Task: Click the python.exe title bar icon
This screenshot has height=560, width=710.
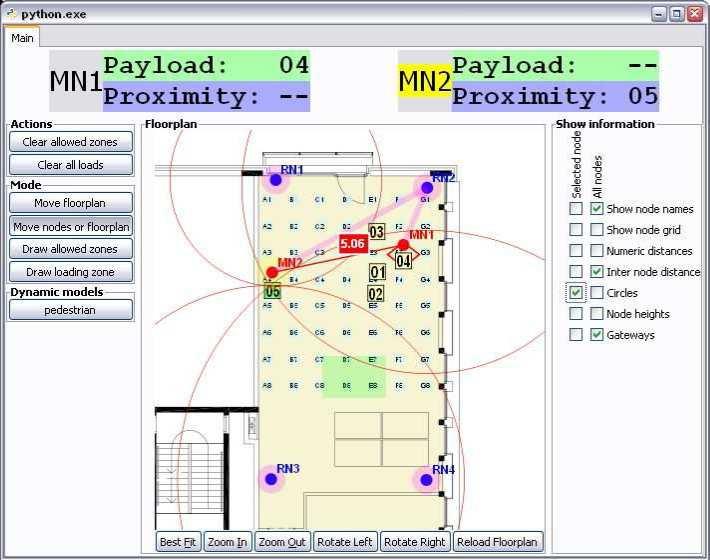Action: pos(11,14)
